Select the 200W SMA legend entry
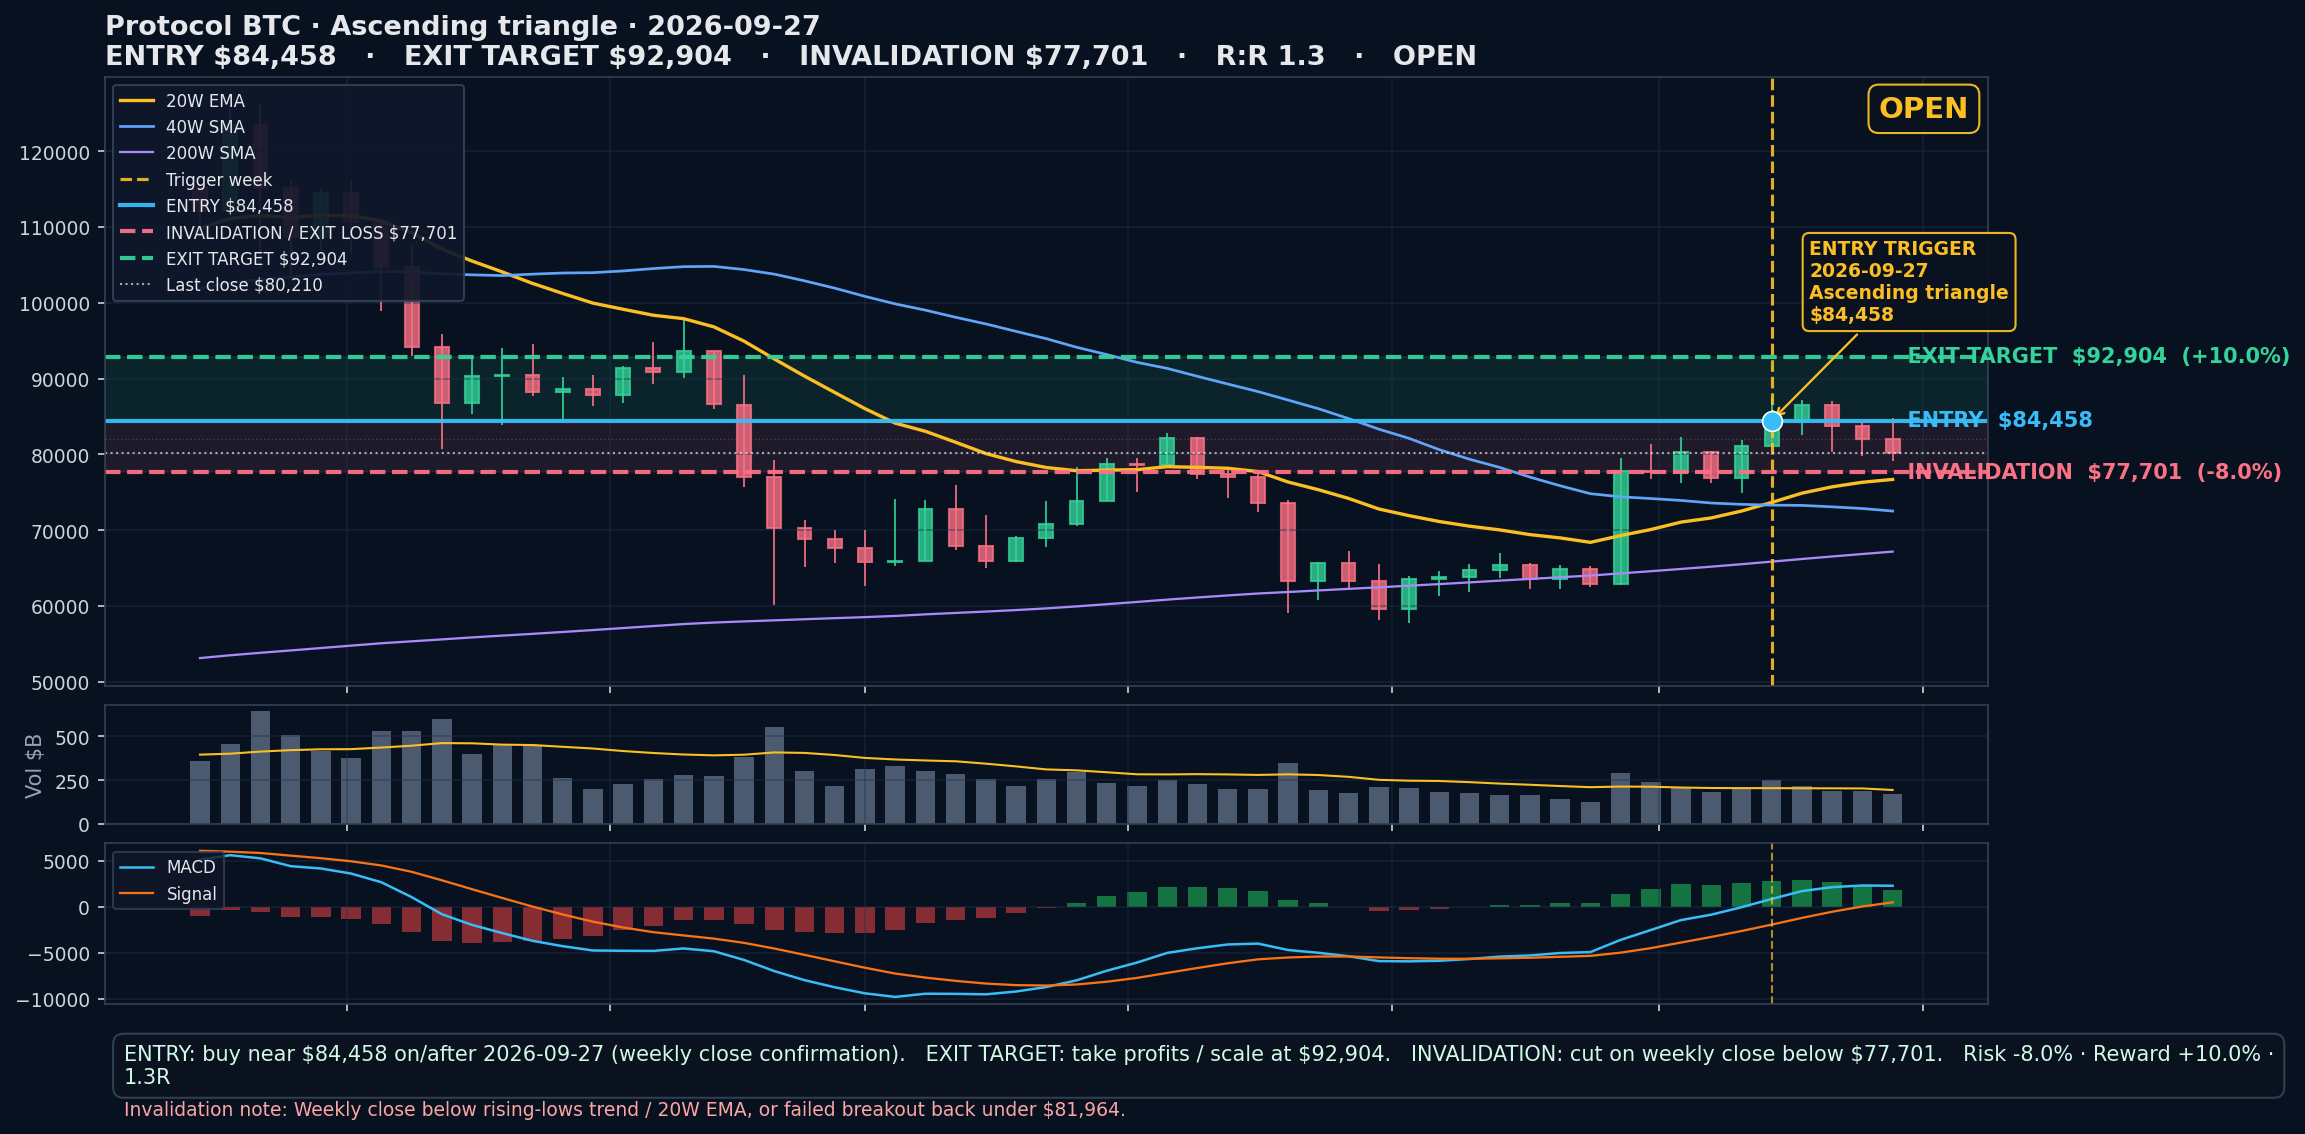Image resolution: width=2305 pixels, height=1134 pixels. click(187, 153)
